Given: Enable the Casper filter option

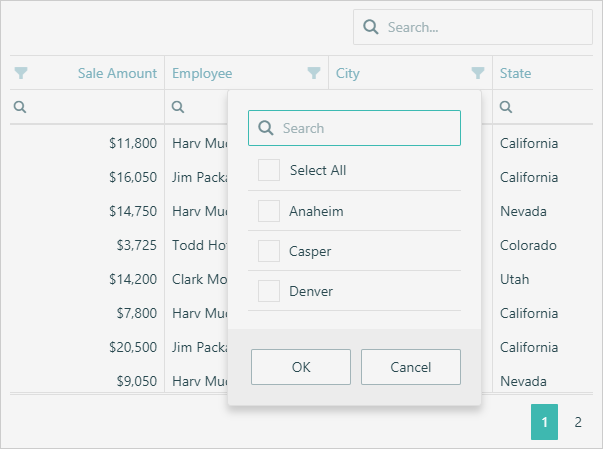Looking at the screenshot, I should tap(269, 251).
